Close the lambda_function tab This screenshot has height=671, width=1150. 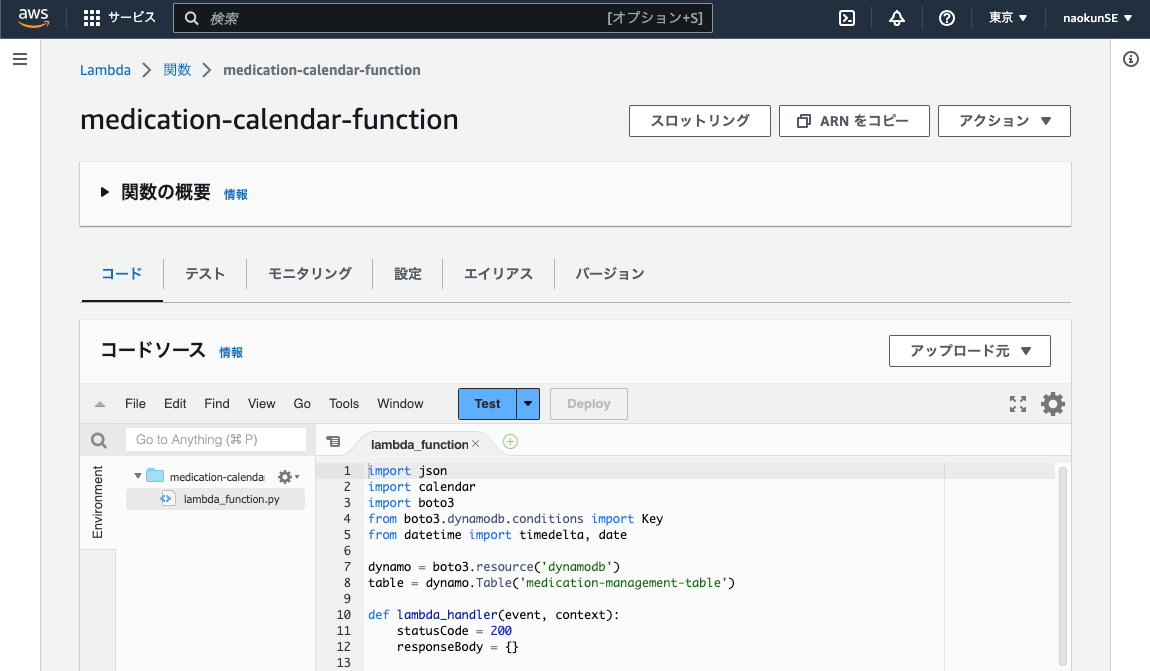coord(475,444)
